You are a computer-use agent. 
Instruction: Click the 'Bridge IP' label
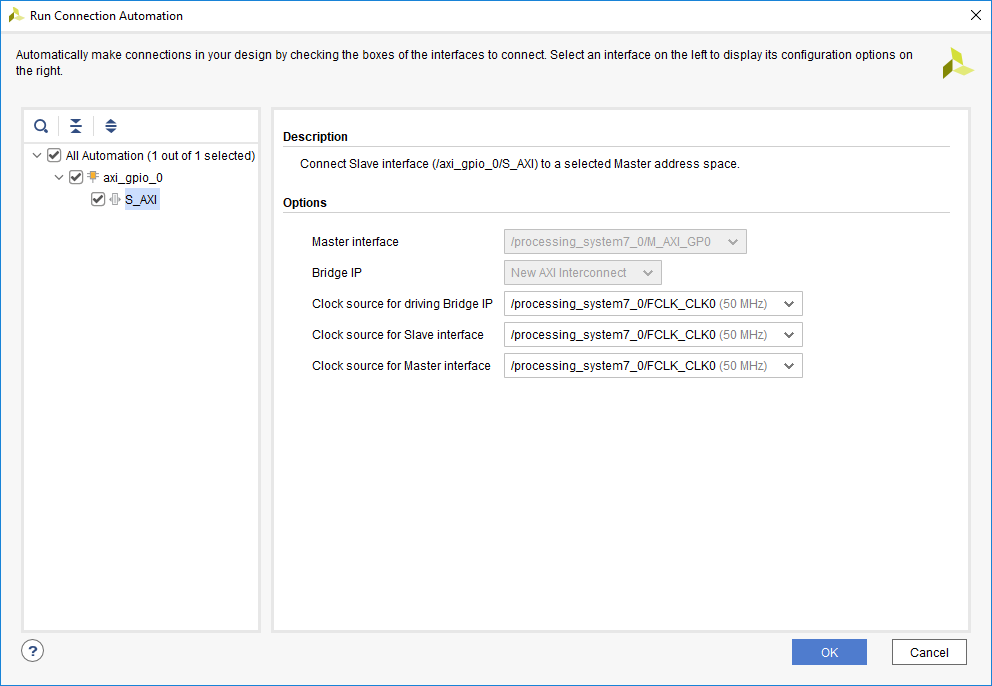pos(337,273)
